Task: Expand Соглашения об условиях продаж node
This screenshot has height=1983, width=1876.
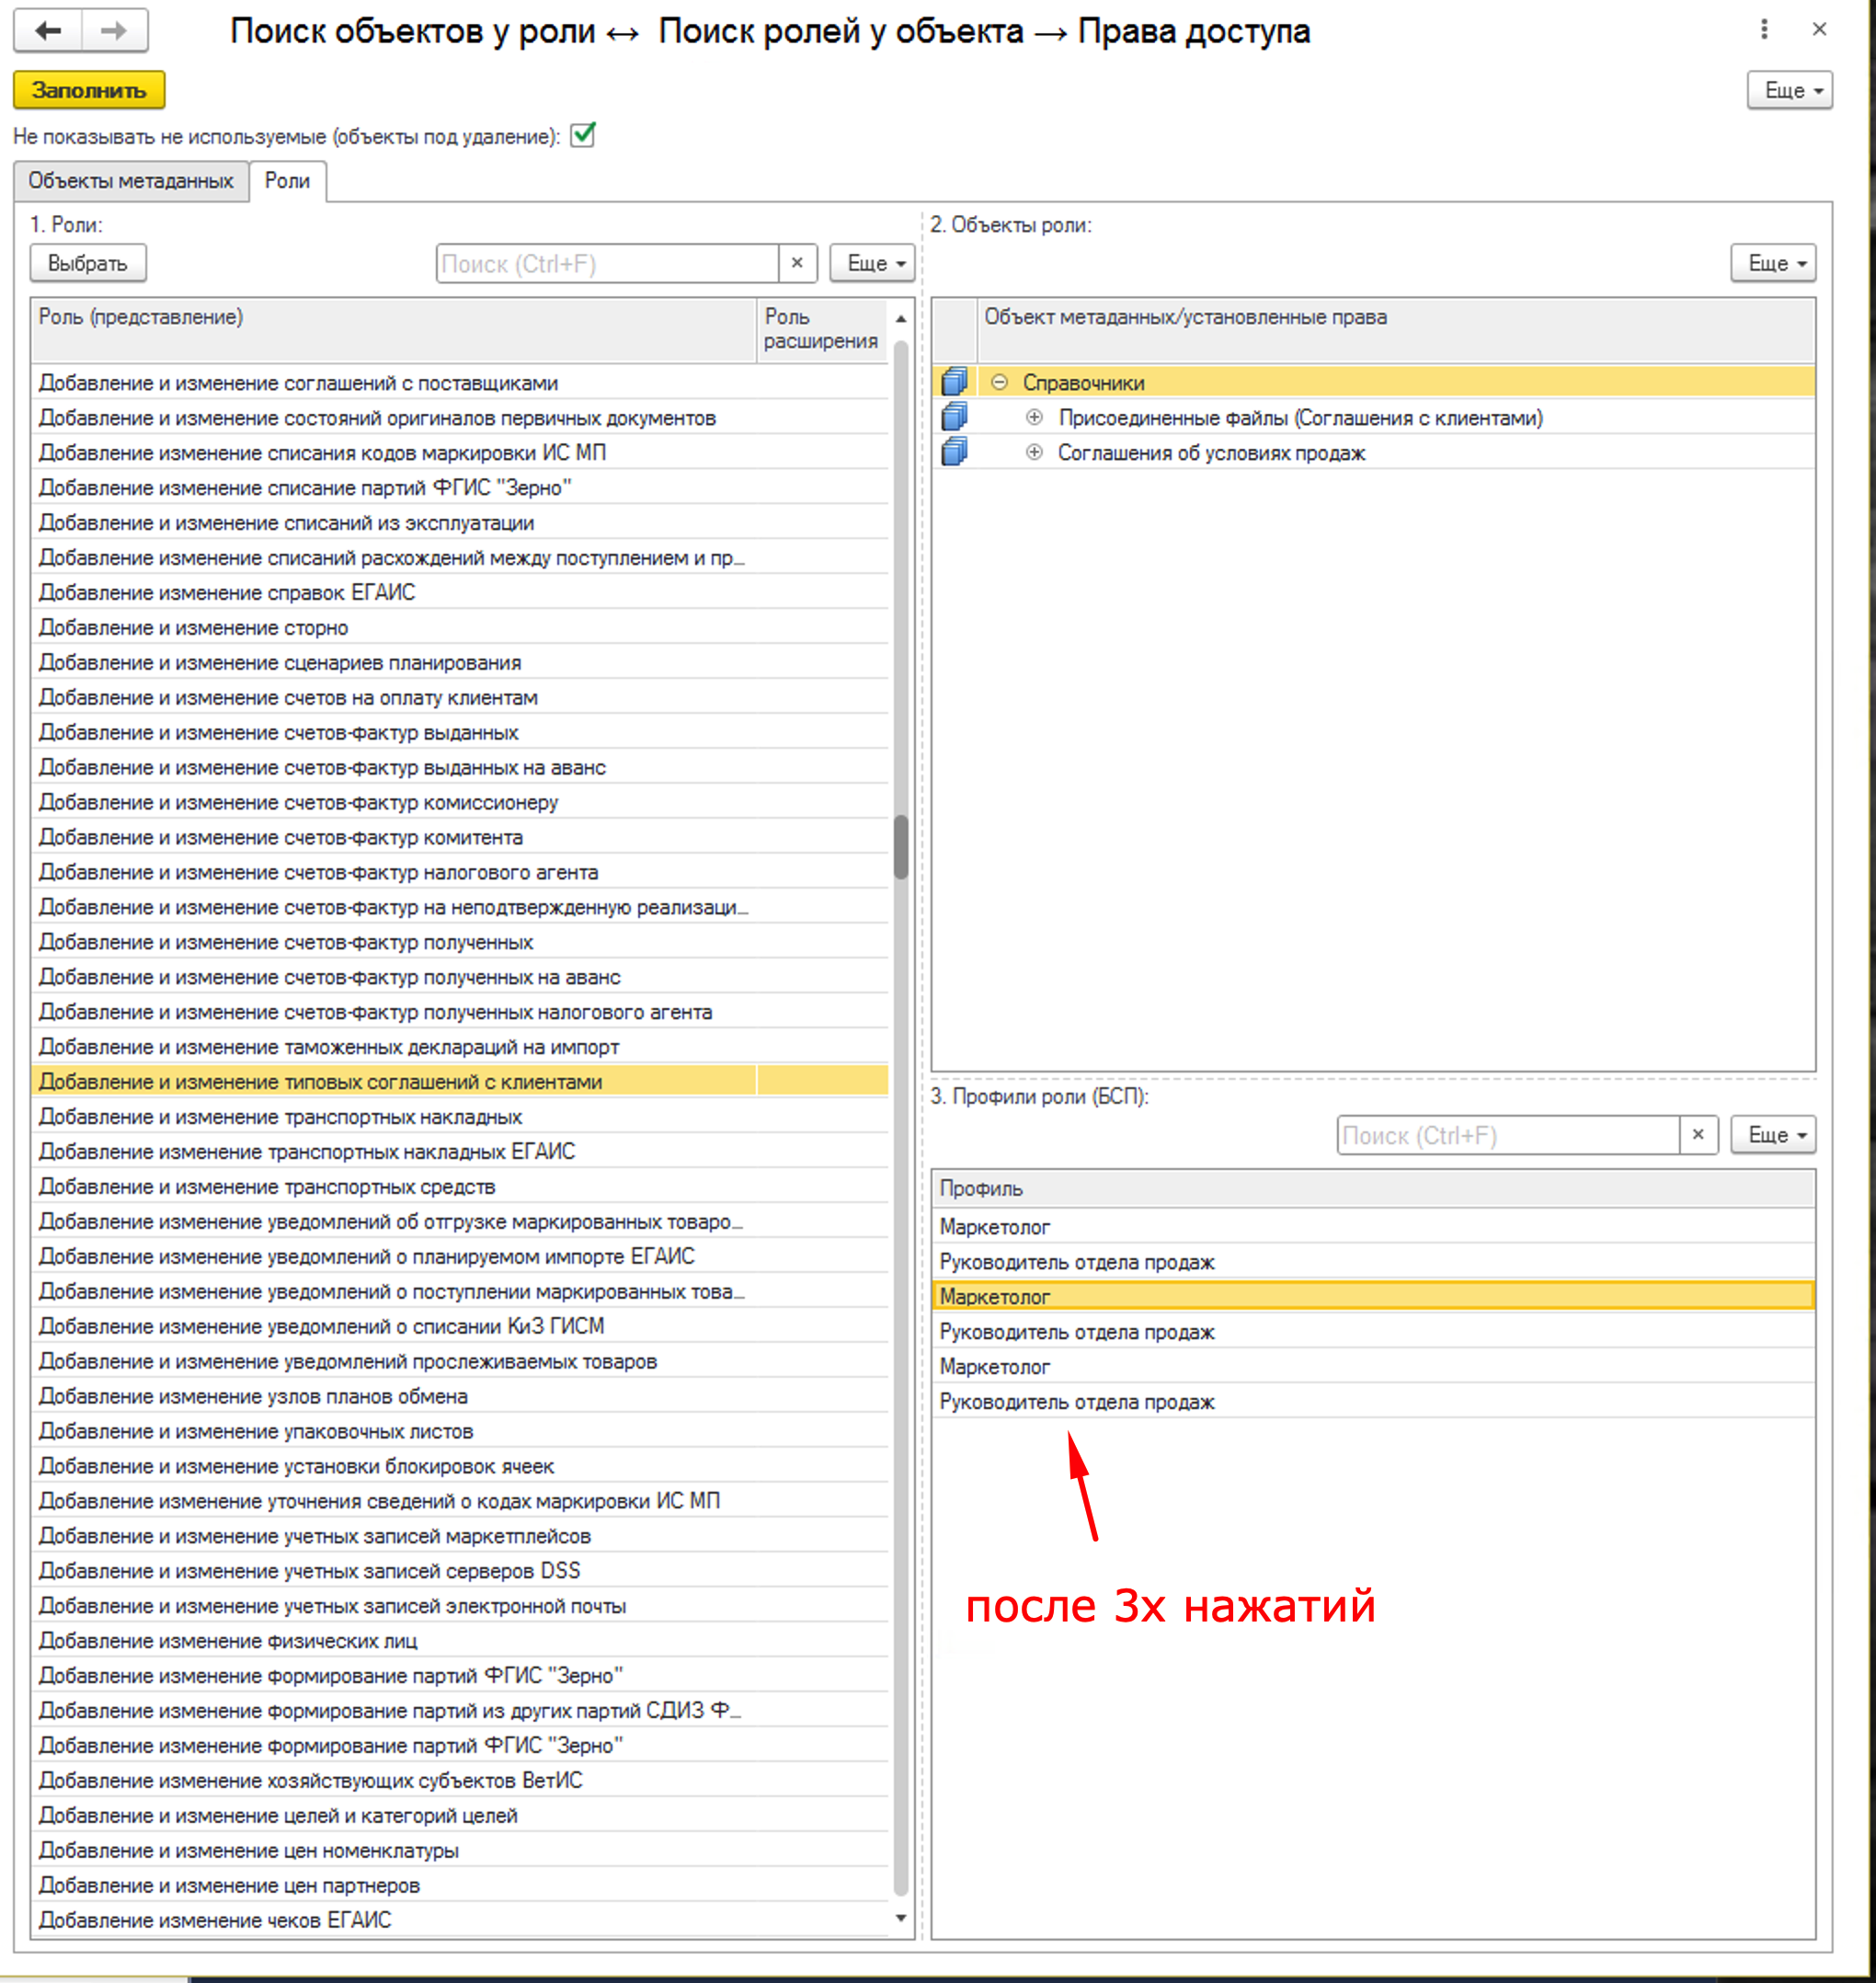Action: pyautogui.click(x=1034, y=452)
